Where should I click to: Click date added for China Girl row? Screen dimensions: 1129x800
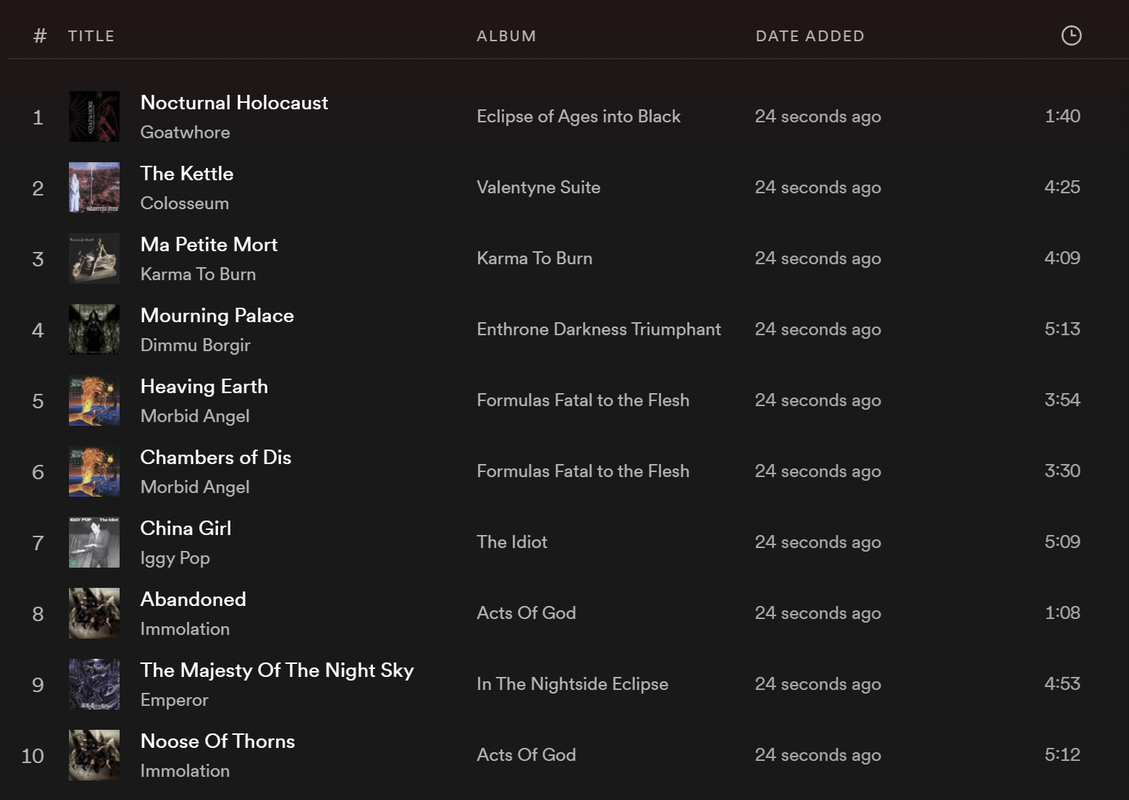818,542
